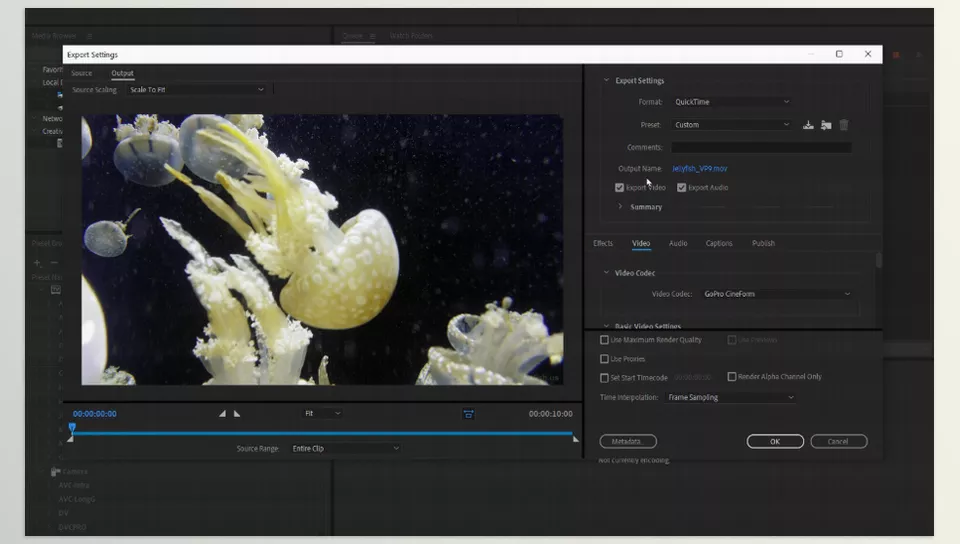Click the current timecode 00:00:00:00
Image resolution: width=960 pixels, height=544 pixels.
click(x=94, y=414)
